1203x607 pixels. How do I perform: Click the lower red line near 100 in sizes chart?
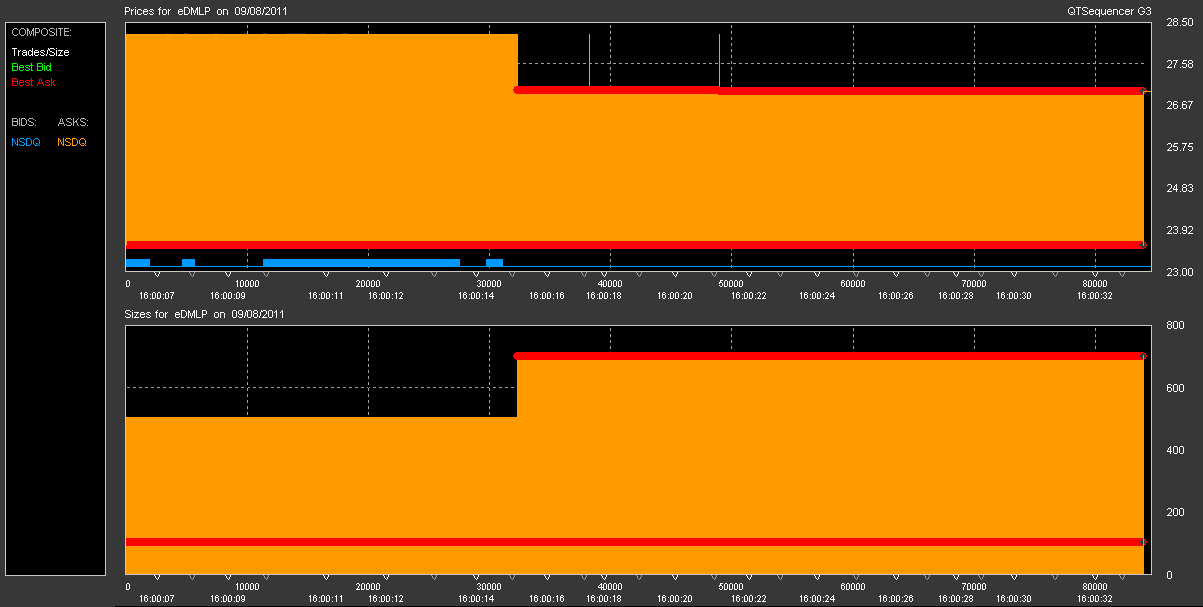point(635,542)
